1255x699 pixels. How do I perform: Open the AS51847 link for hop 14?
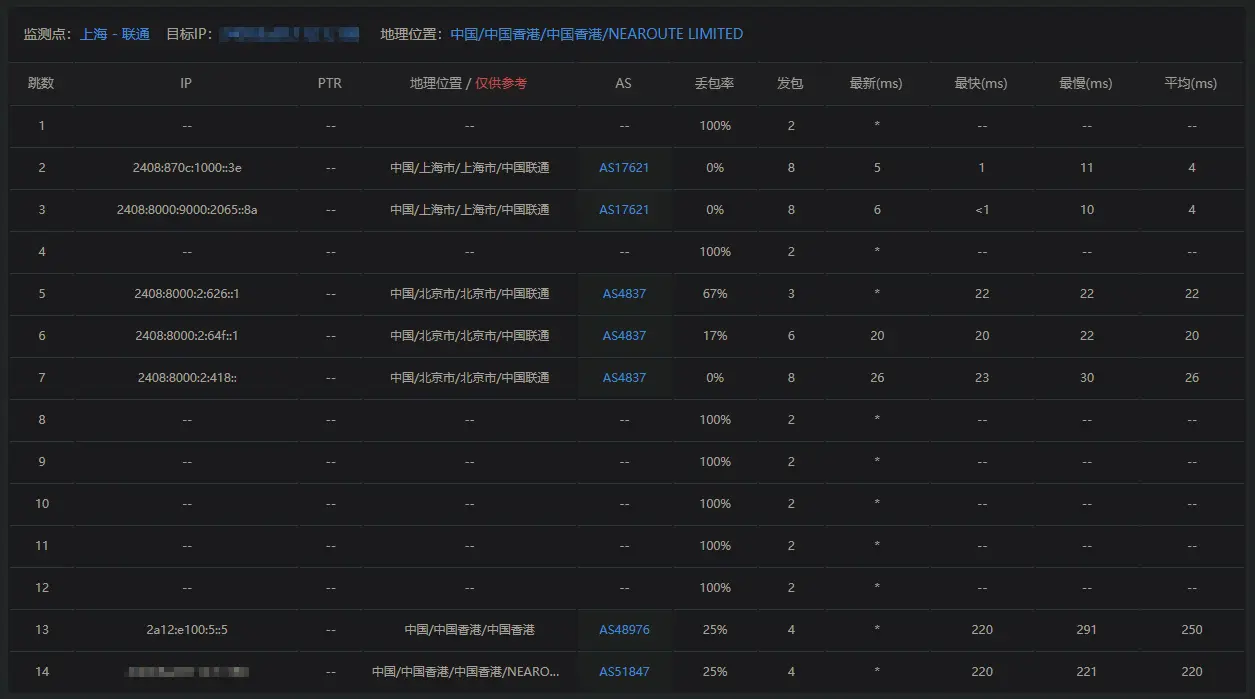(624, 672)
